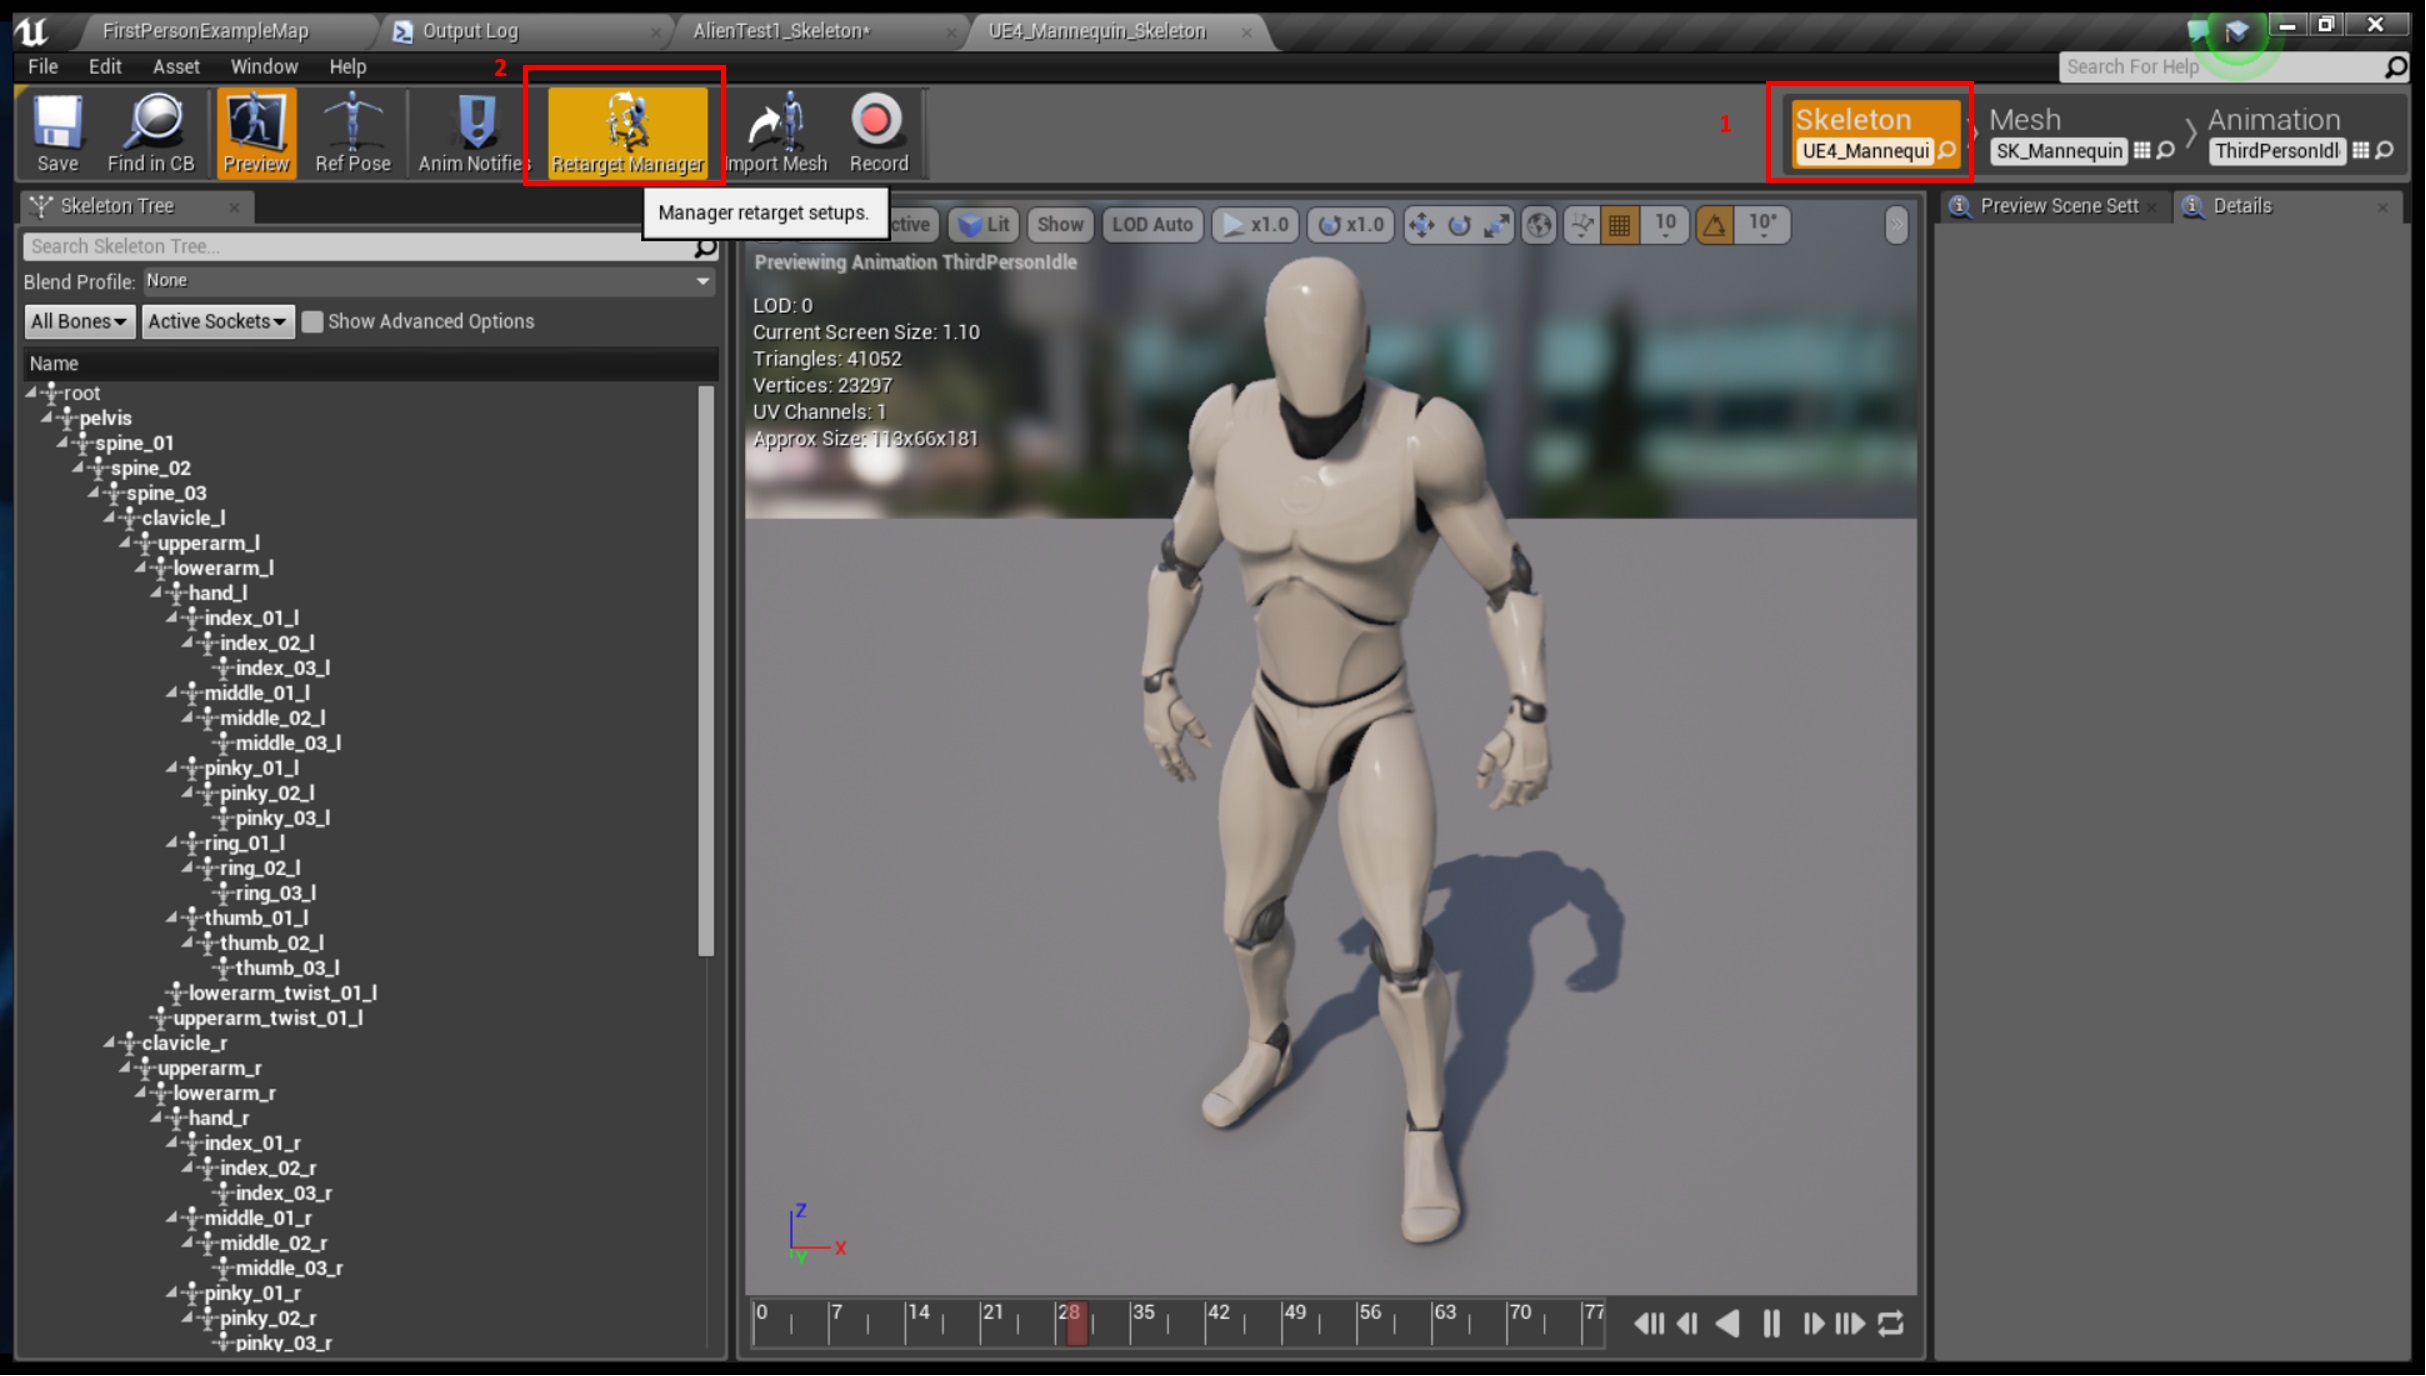Expand the viewport toolbar overflow chevron

1896,225
